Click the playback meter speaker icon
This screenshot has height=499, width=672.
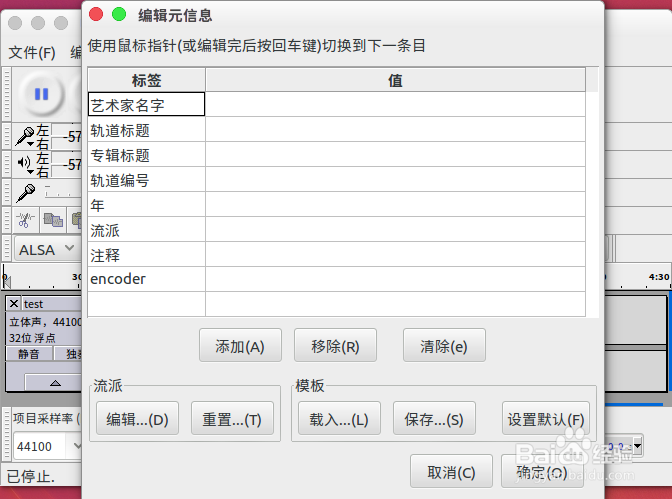pos(25,164)
